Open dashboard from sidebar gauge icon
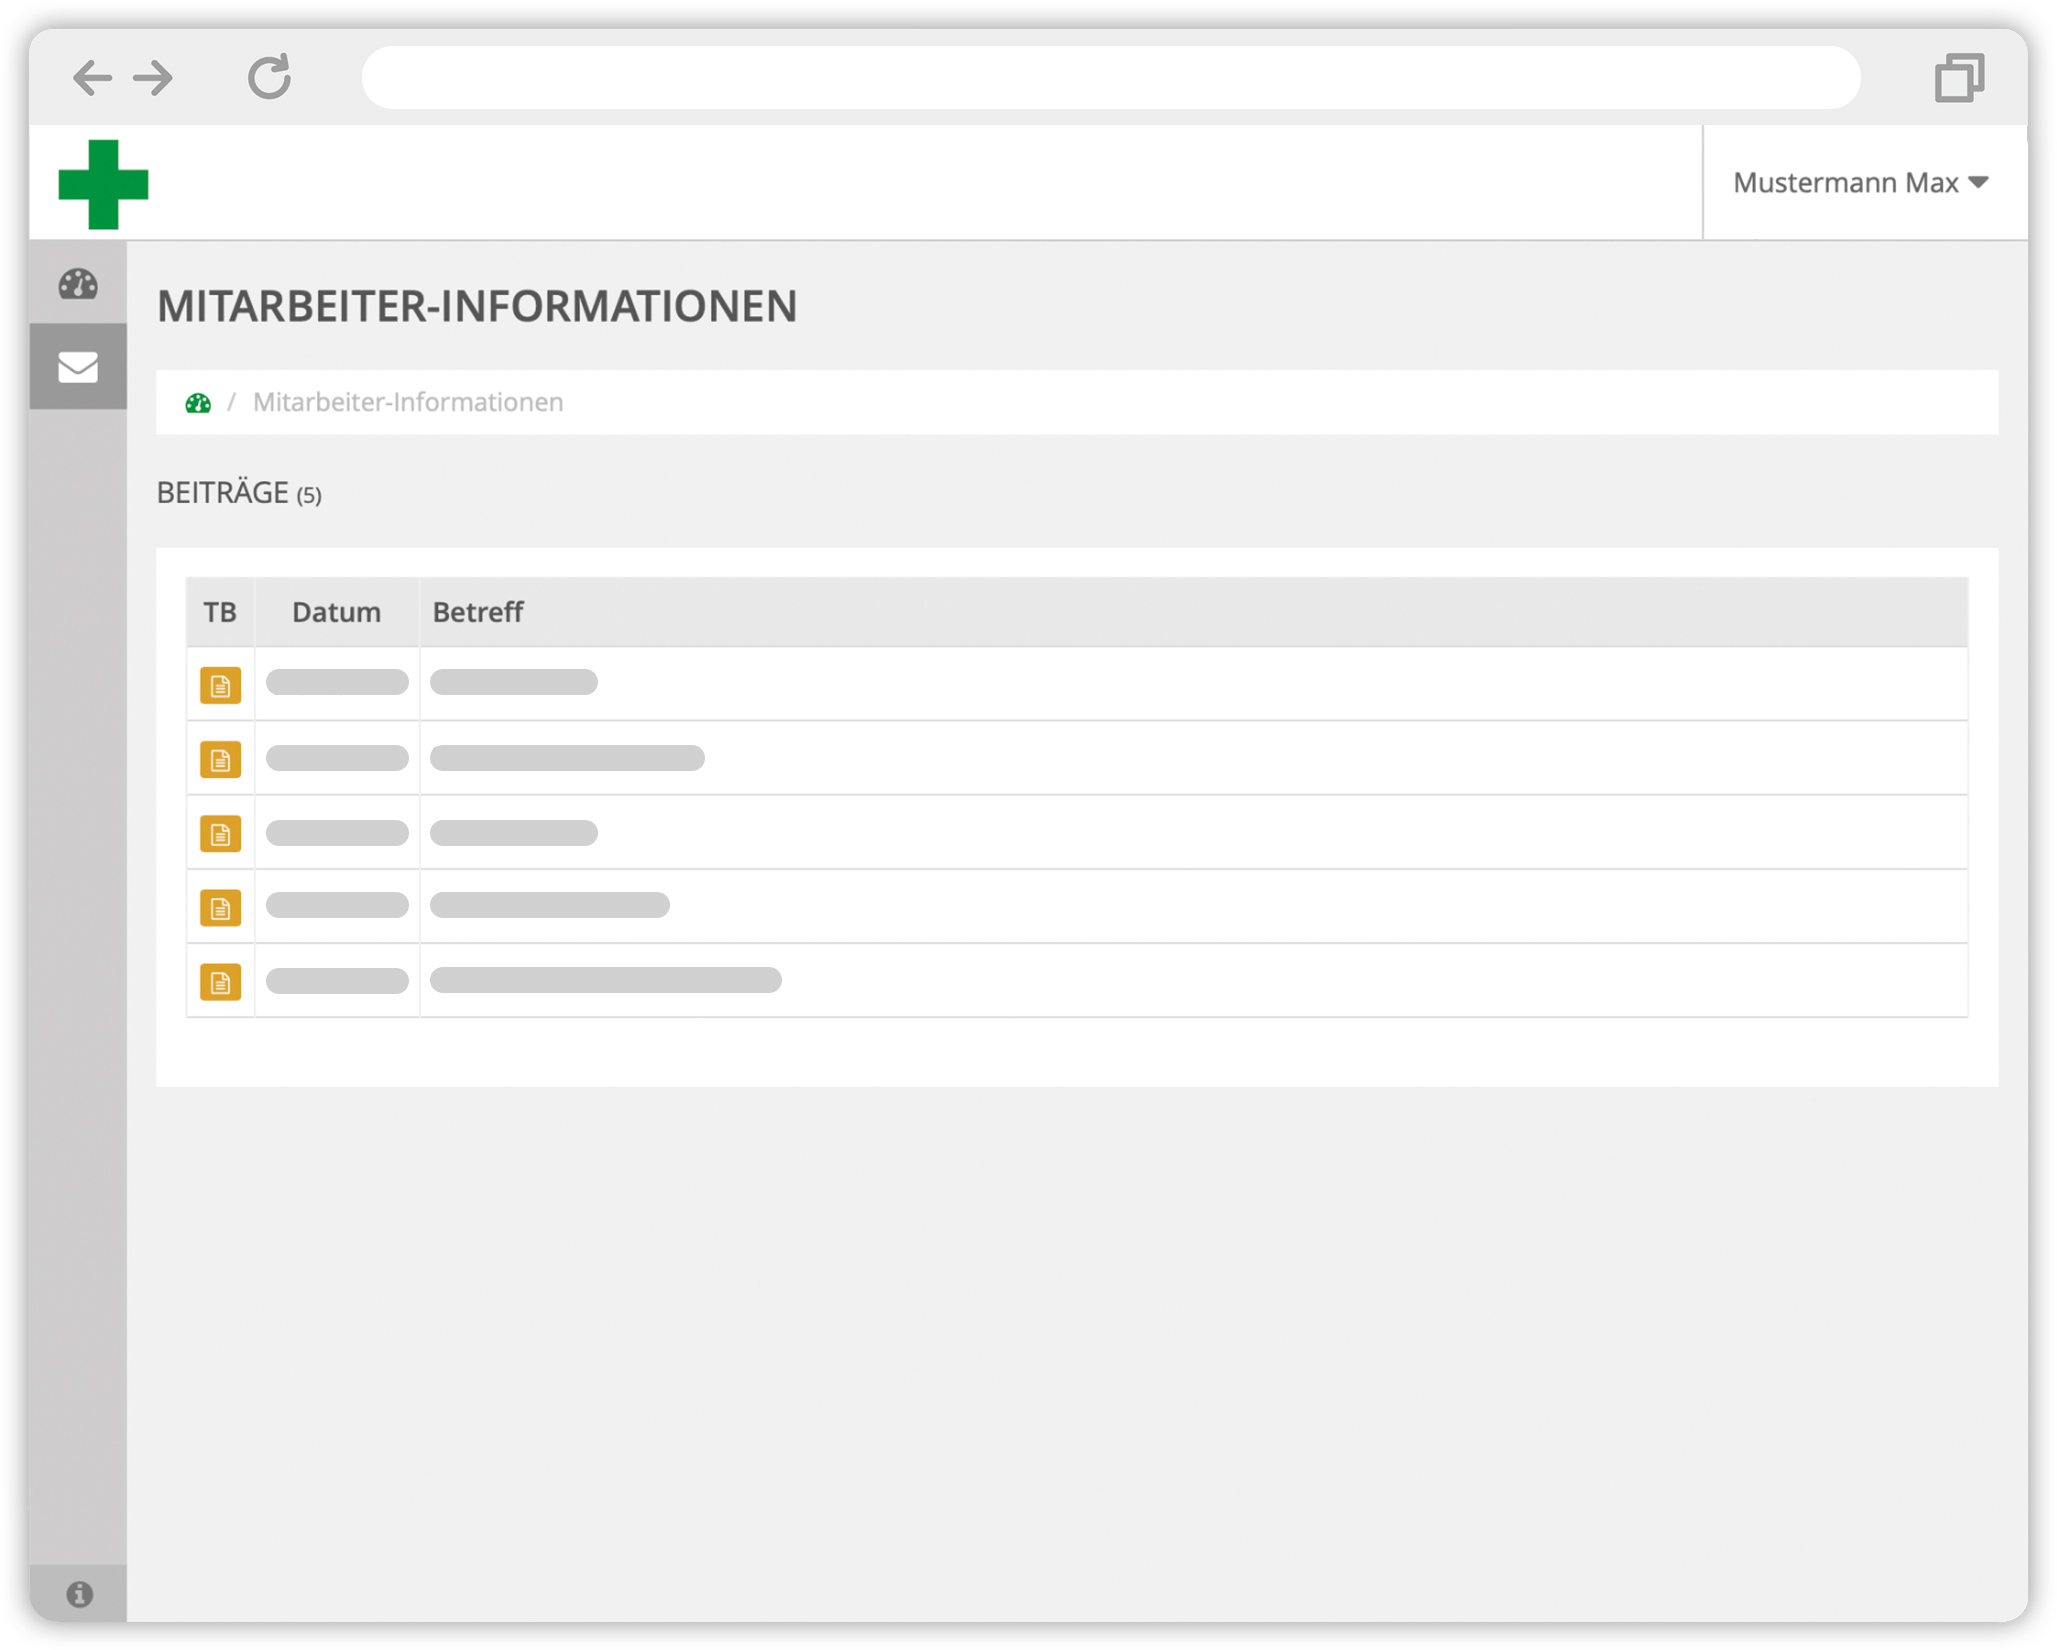 [78, 284]
